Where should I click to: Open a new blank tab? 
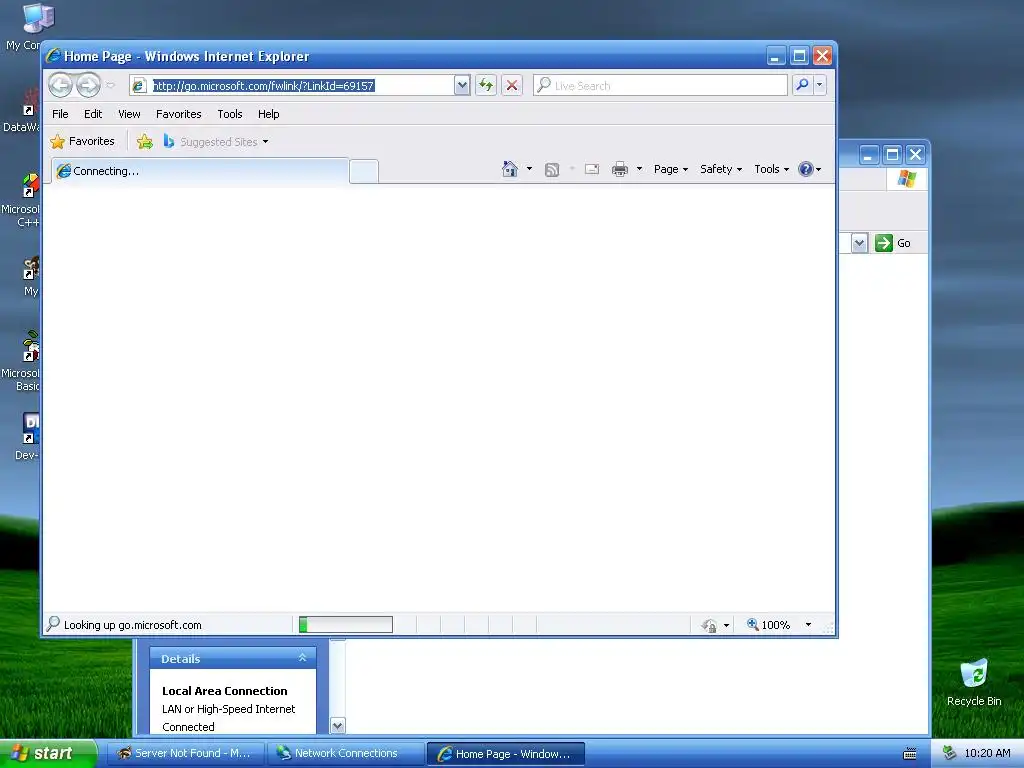[364, 172]
